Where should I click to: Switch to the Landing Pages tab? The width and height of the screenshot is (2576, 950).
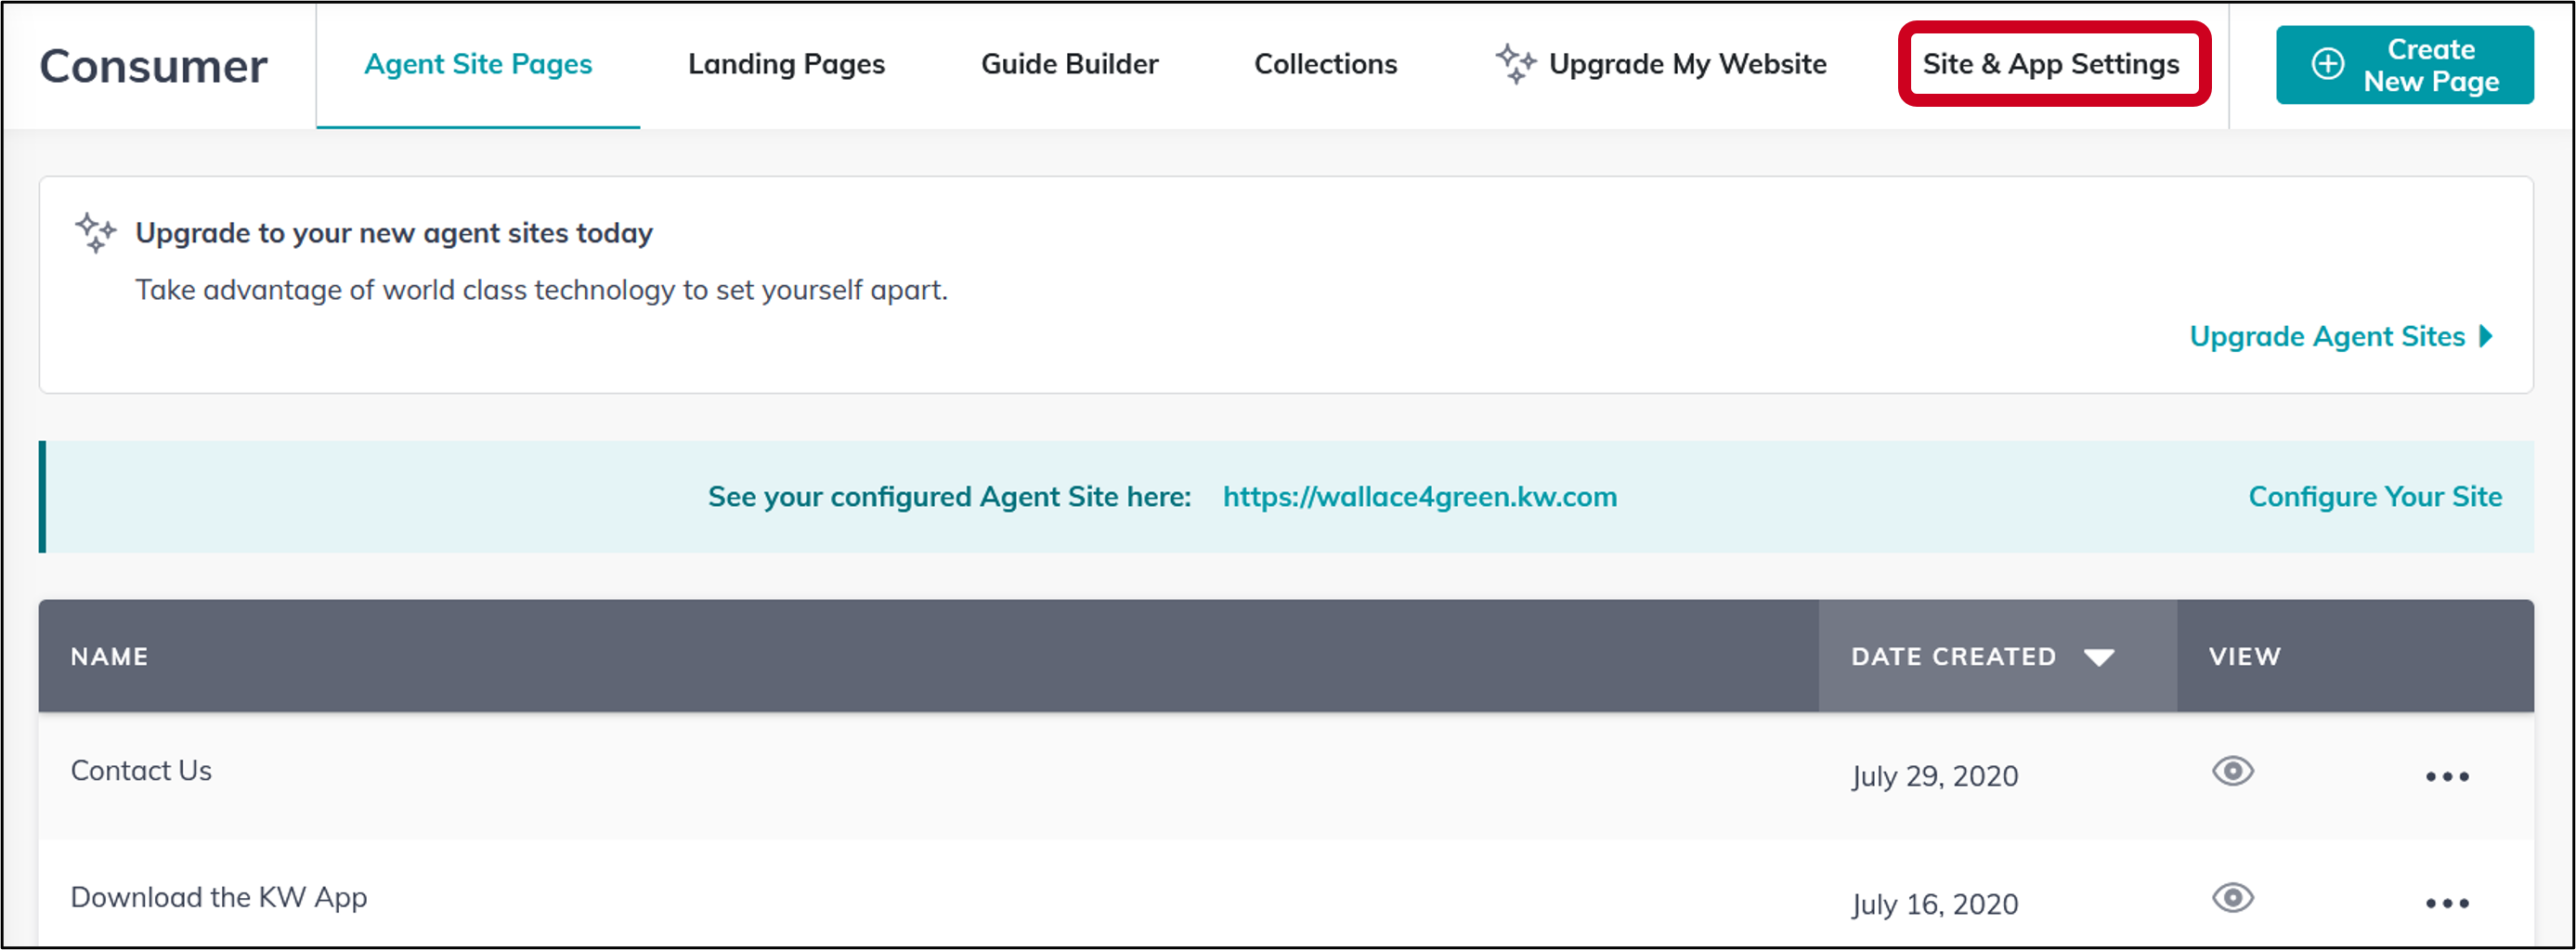(x=786, y=64)
